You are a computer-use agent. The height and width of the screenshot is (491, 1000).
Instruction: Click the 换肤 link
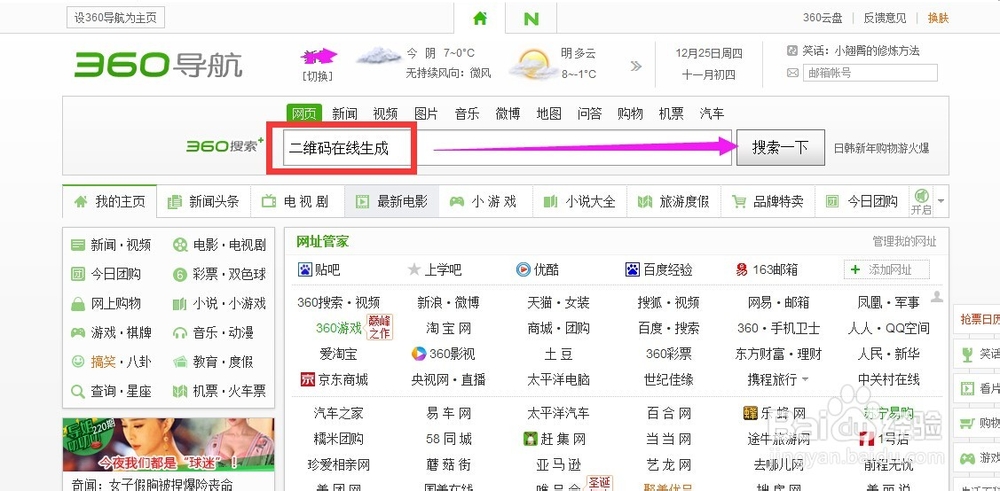[x=938, y=18]
